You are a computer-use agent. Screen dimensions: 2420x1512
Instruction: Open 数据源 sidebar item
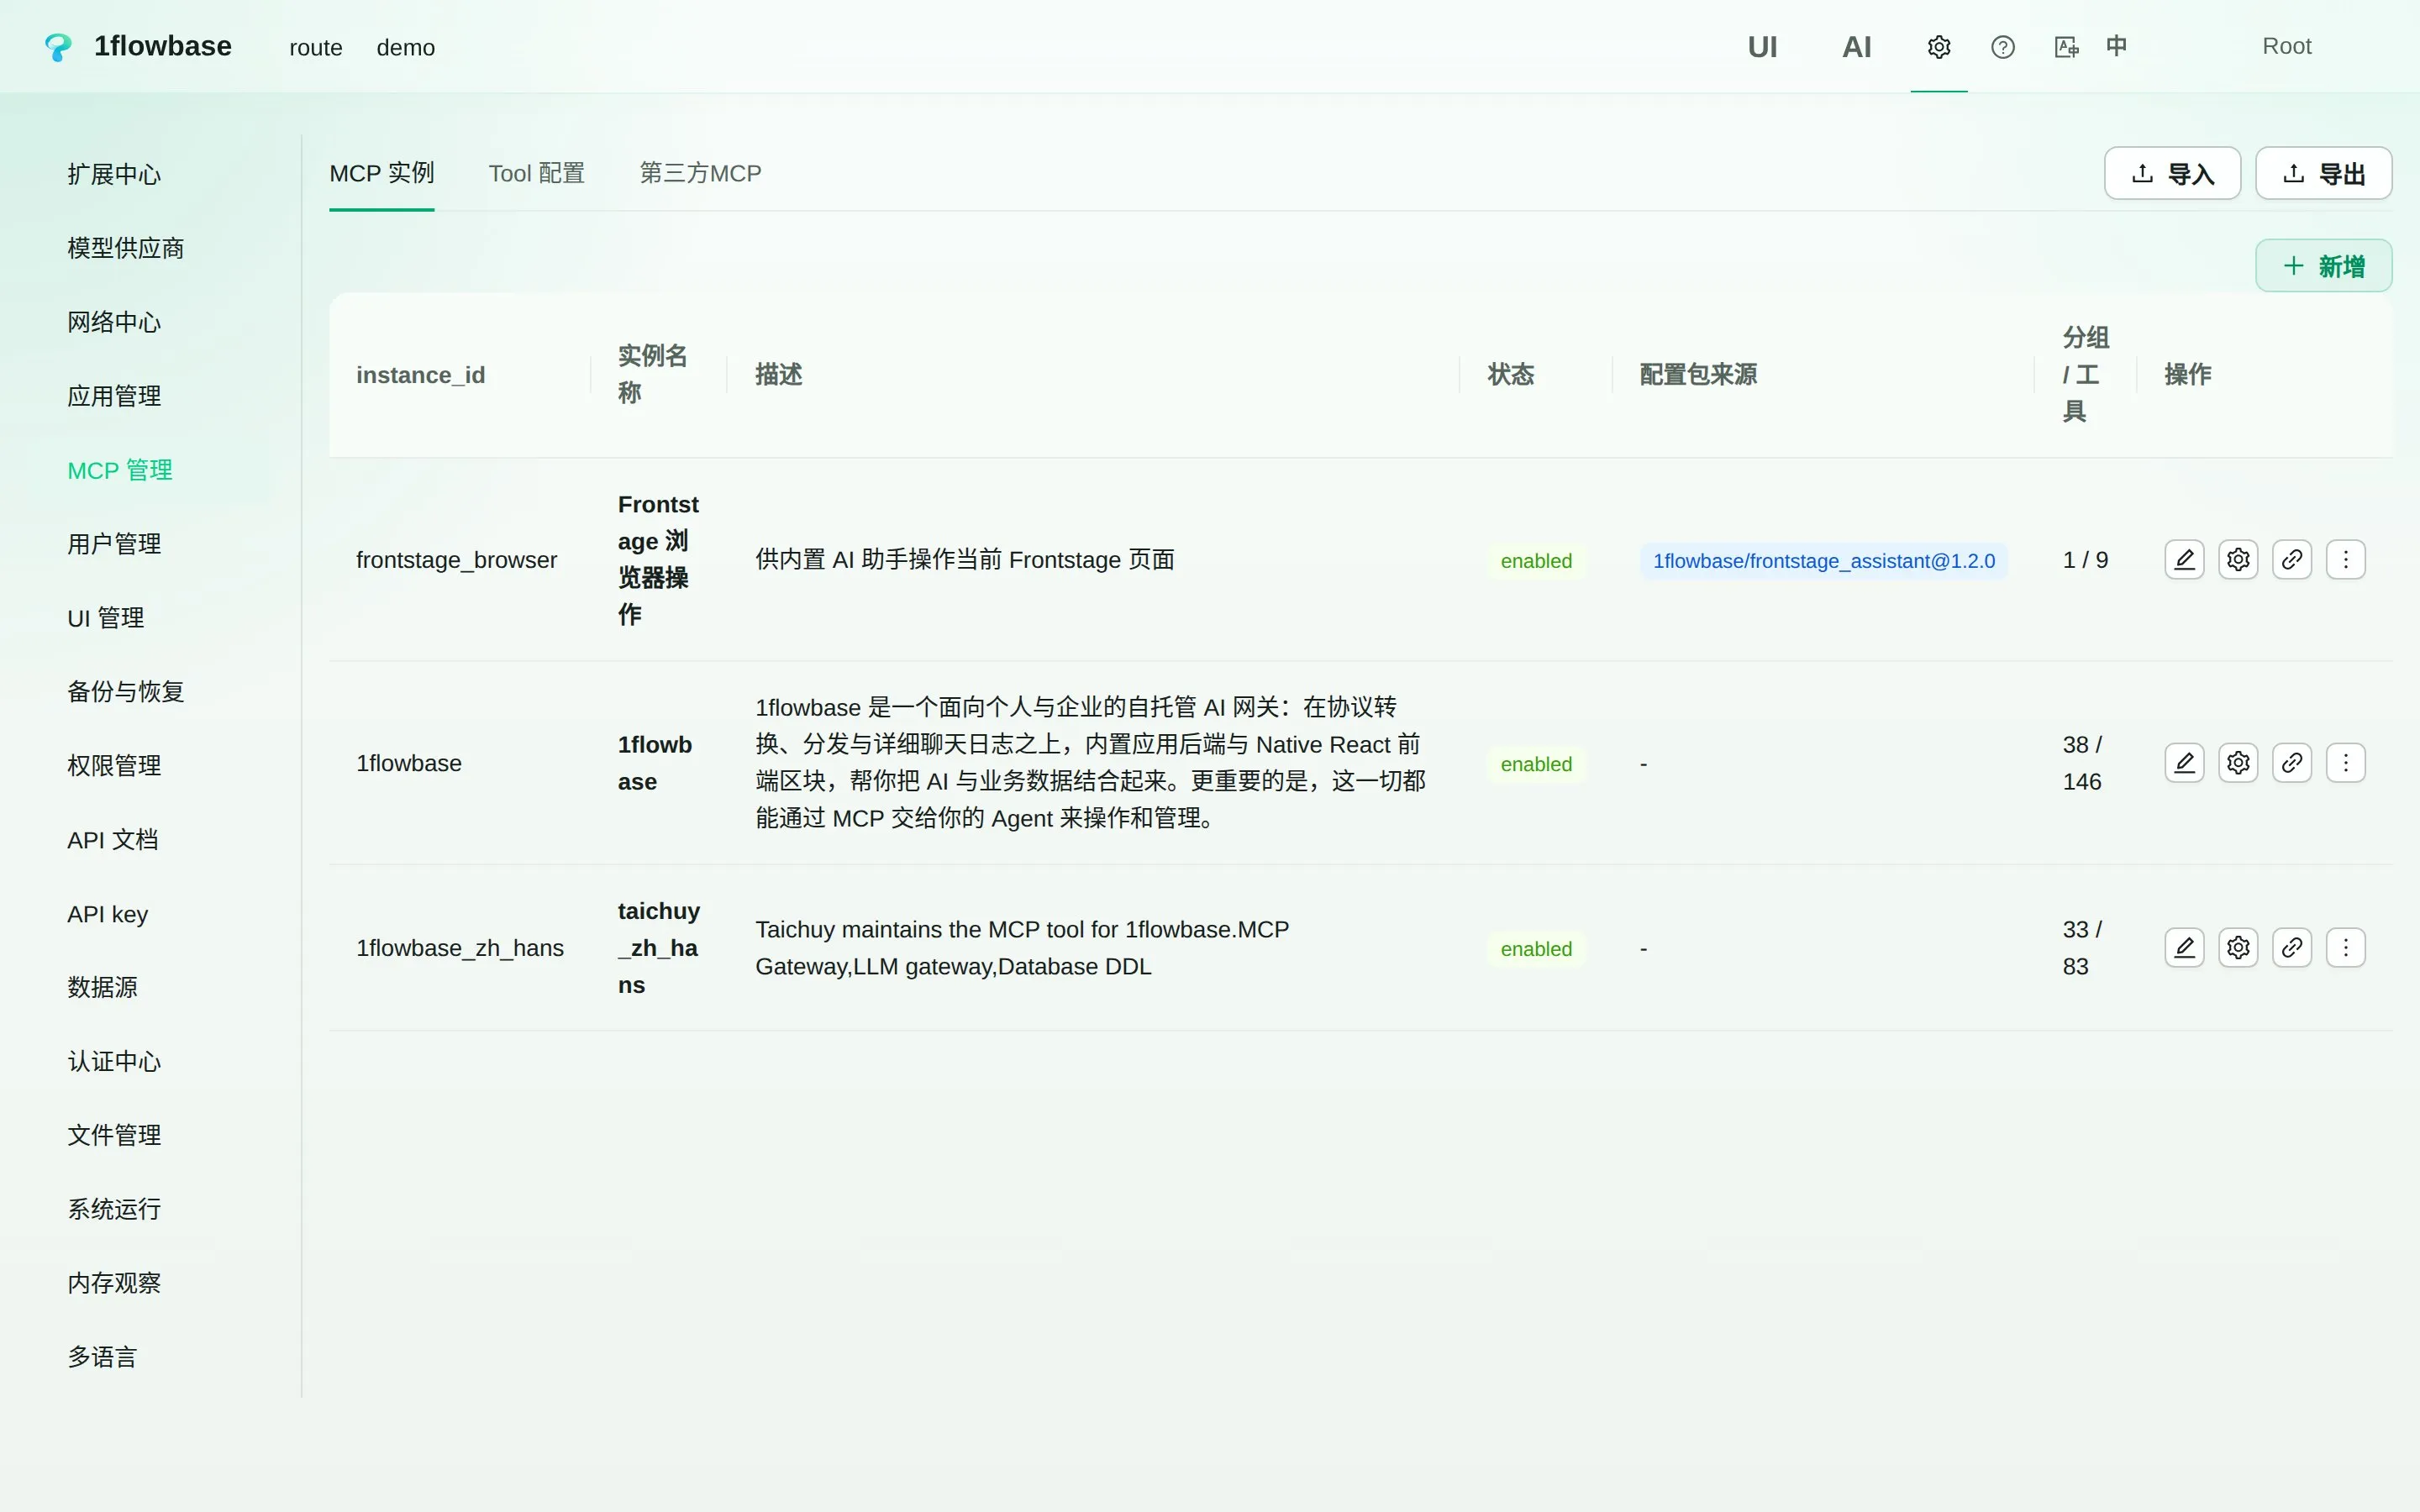pos(102,987)
